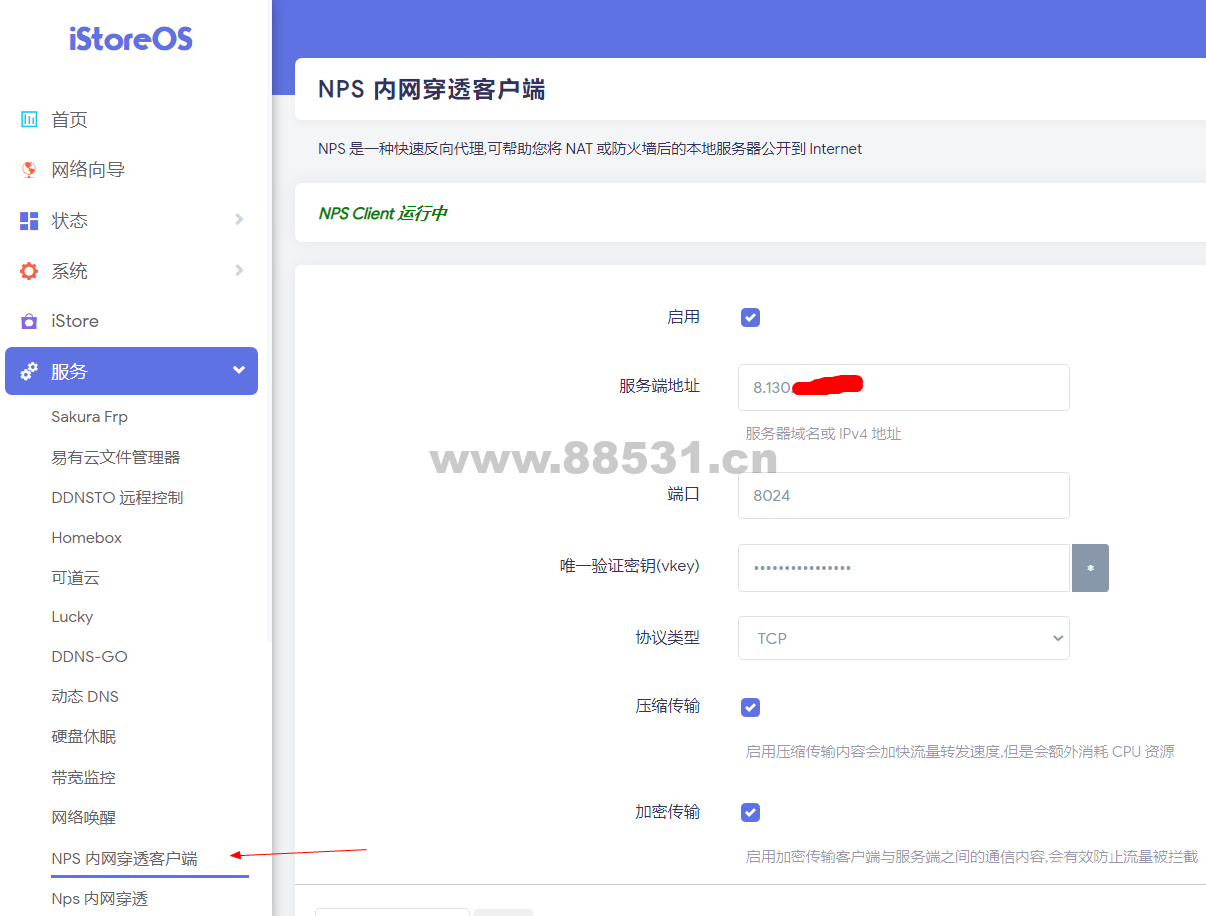Click the 加密传输 field label
Image resolution: width=1206 pixels, height=916 pixels.
point(668,812)
